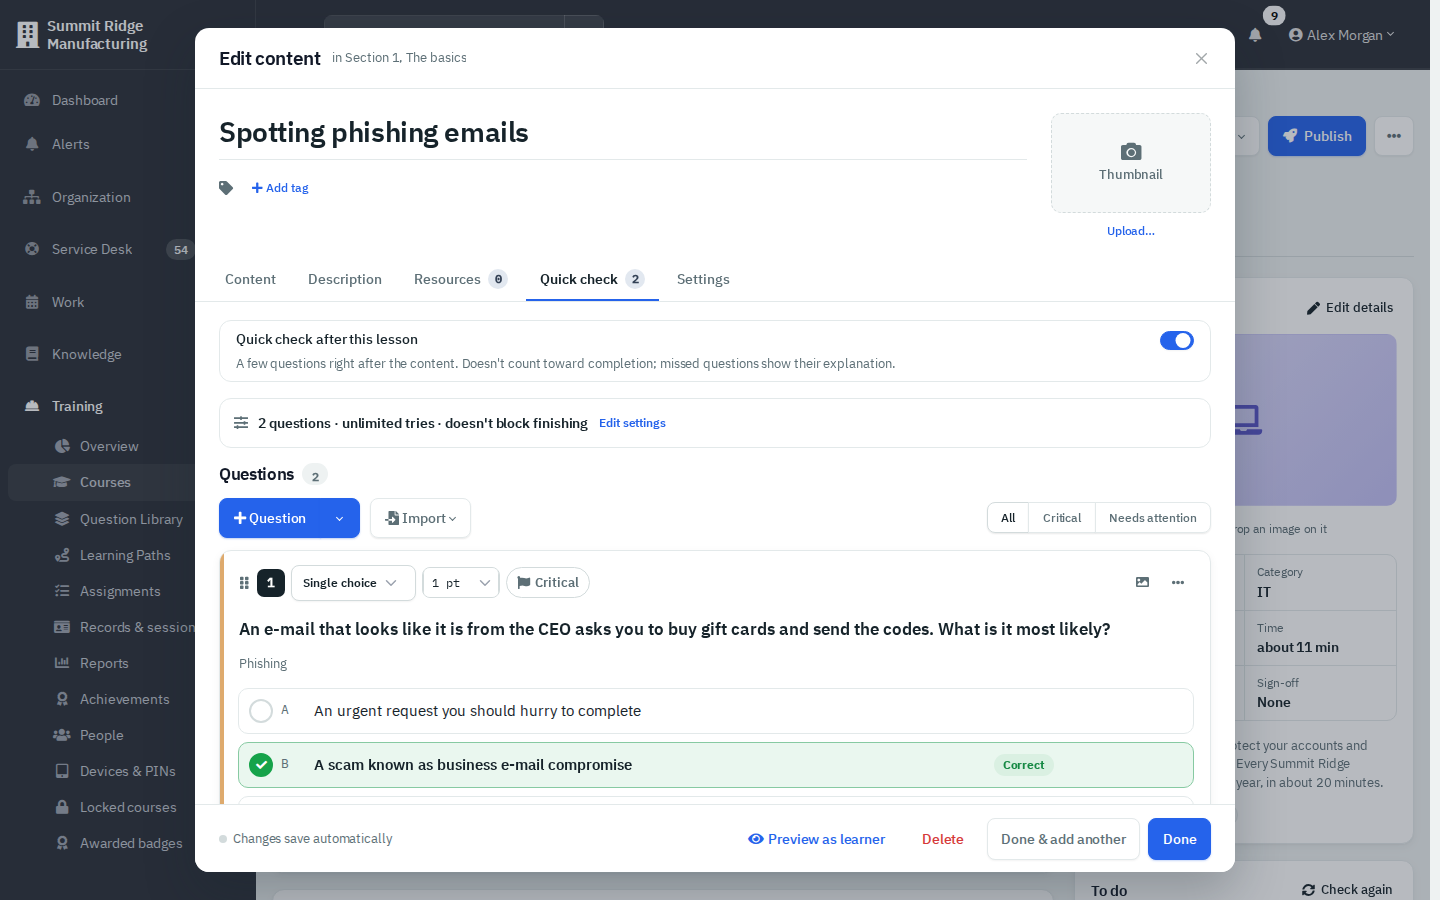Switch to the Content tab
Image resolution: width=1440 pixels, height=900 pixels.
[x=250, y=279]
